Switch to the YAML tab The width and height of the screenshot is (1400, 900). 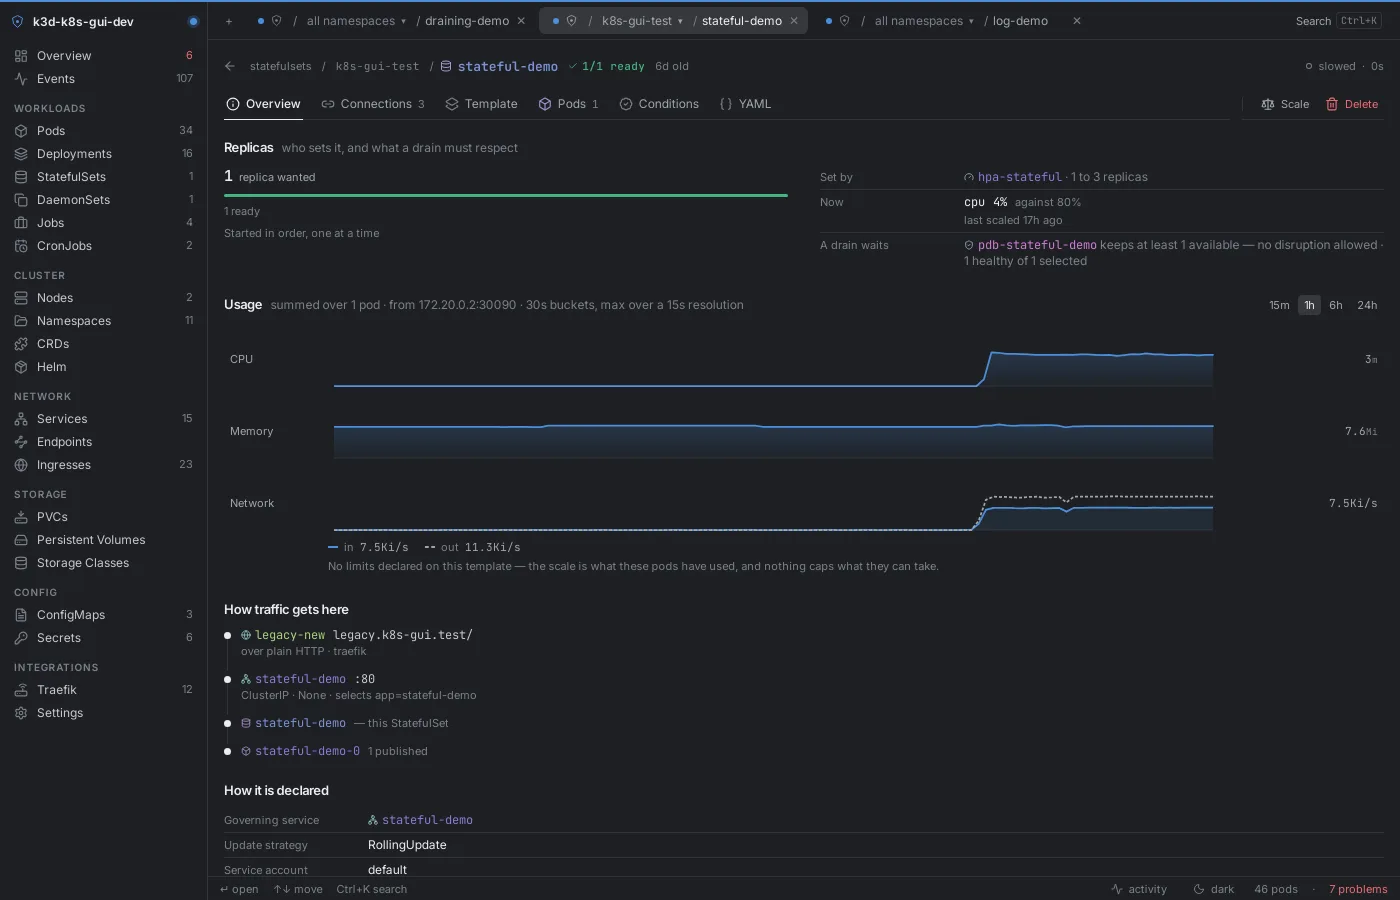point(745,104)
